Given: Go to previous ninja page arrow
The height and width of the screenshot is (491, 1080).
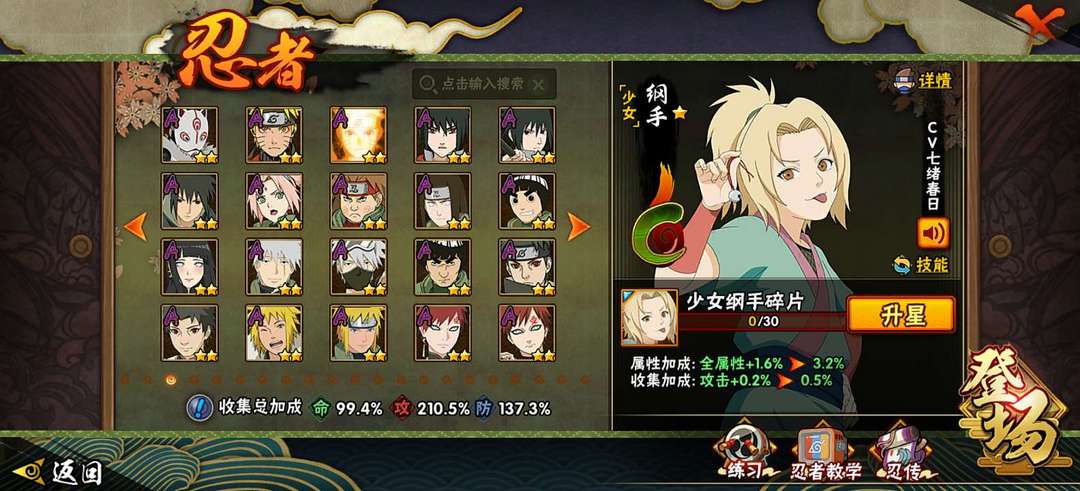Looking at the screenshot, I should tap(136, 227).
